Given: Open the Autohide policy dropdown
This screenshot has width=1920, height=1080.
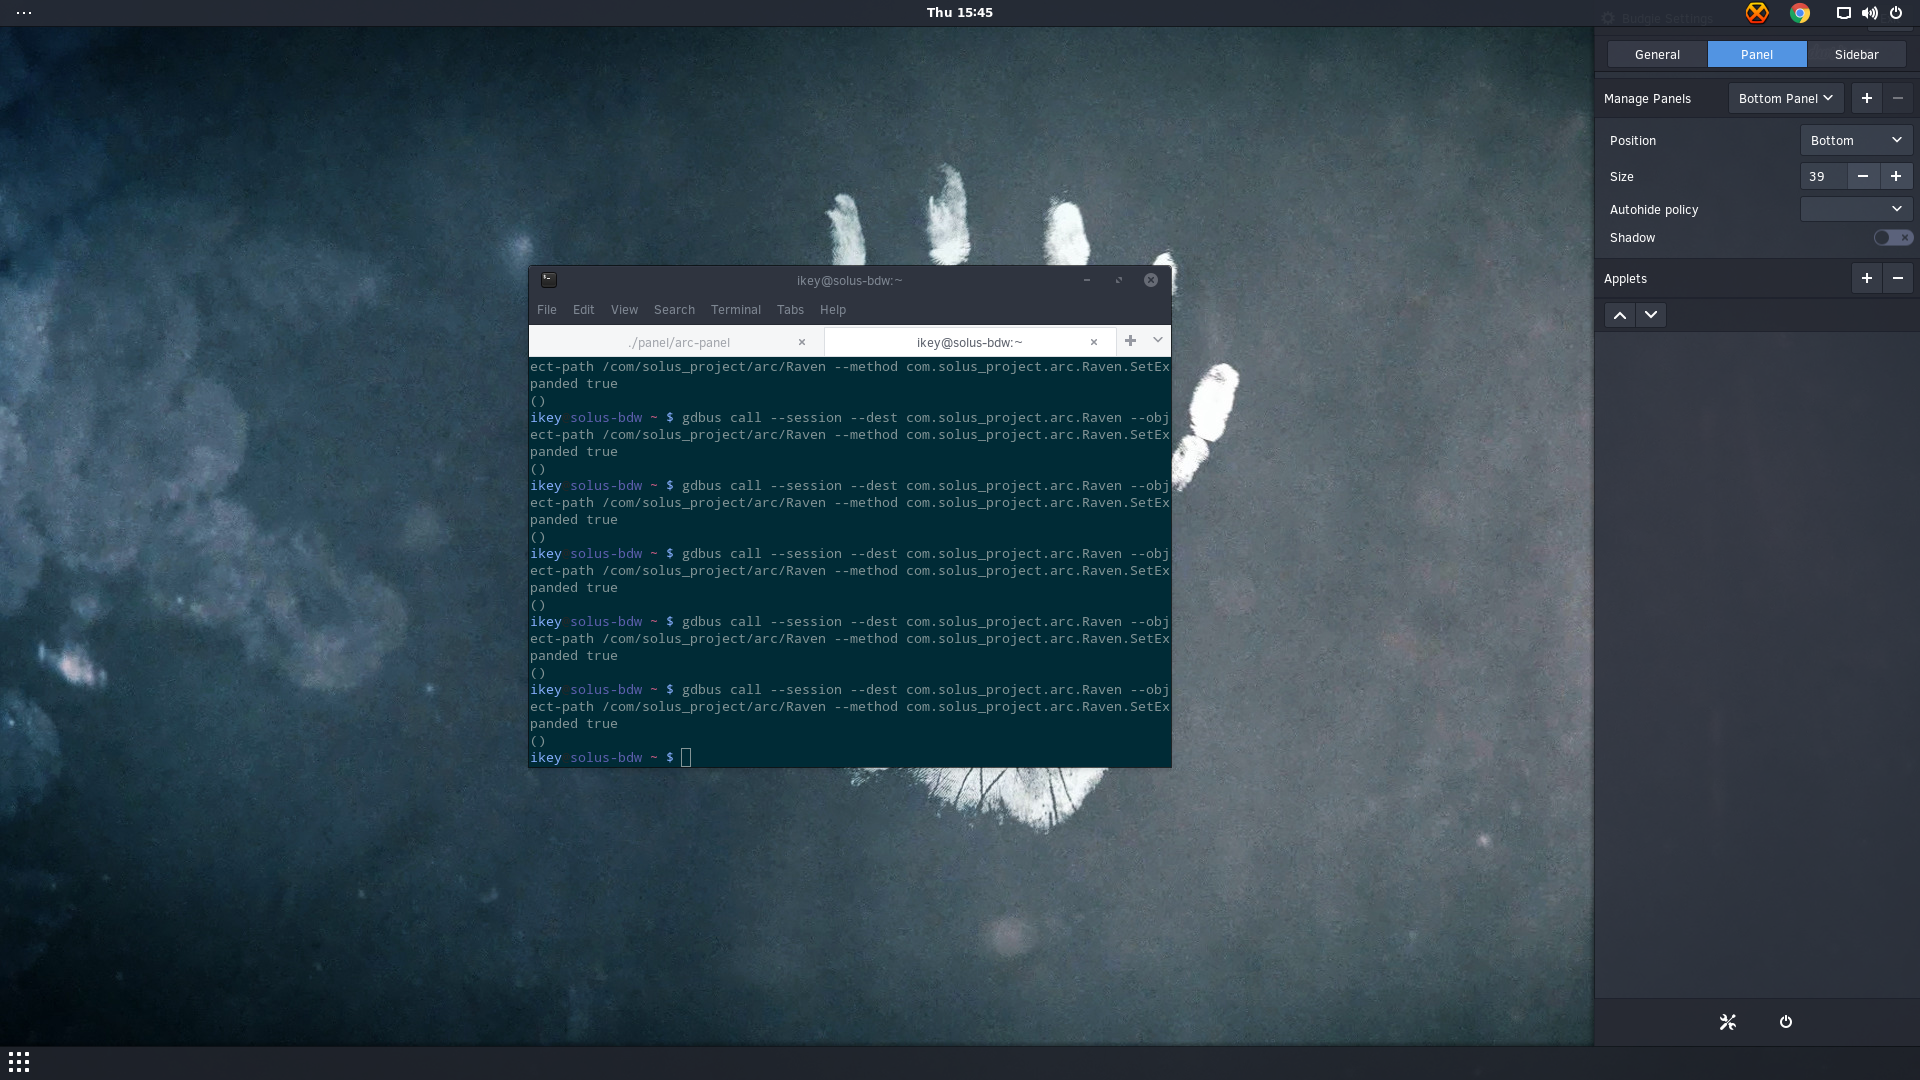Looking at the screenshot, I should point(1856,209).
